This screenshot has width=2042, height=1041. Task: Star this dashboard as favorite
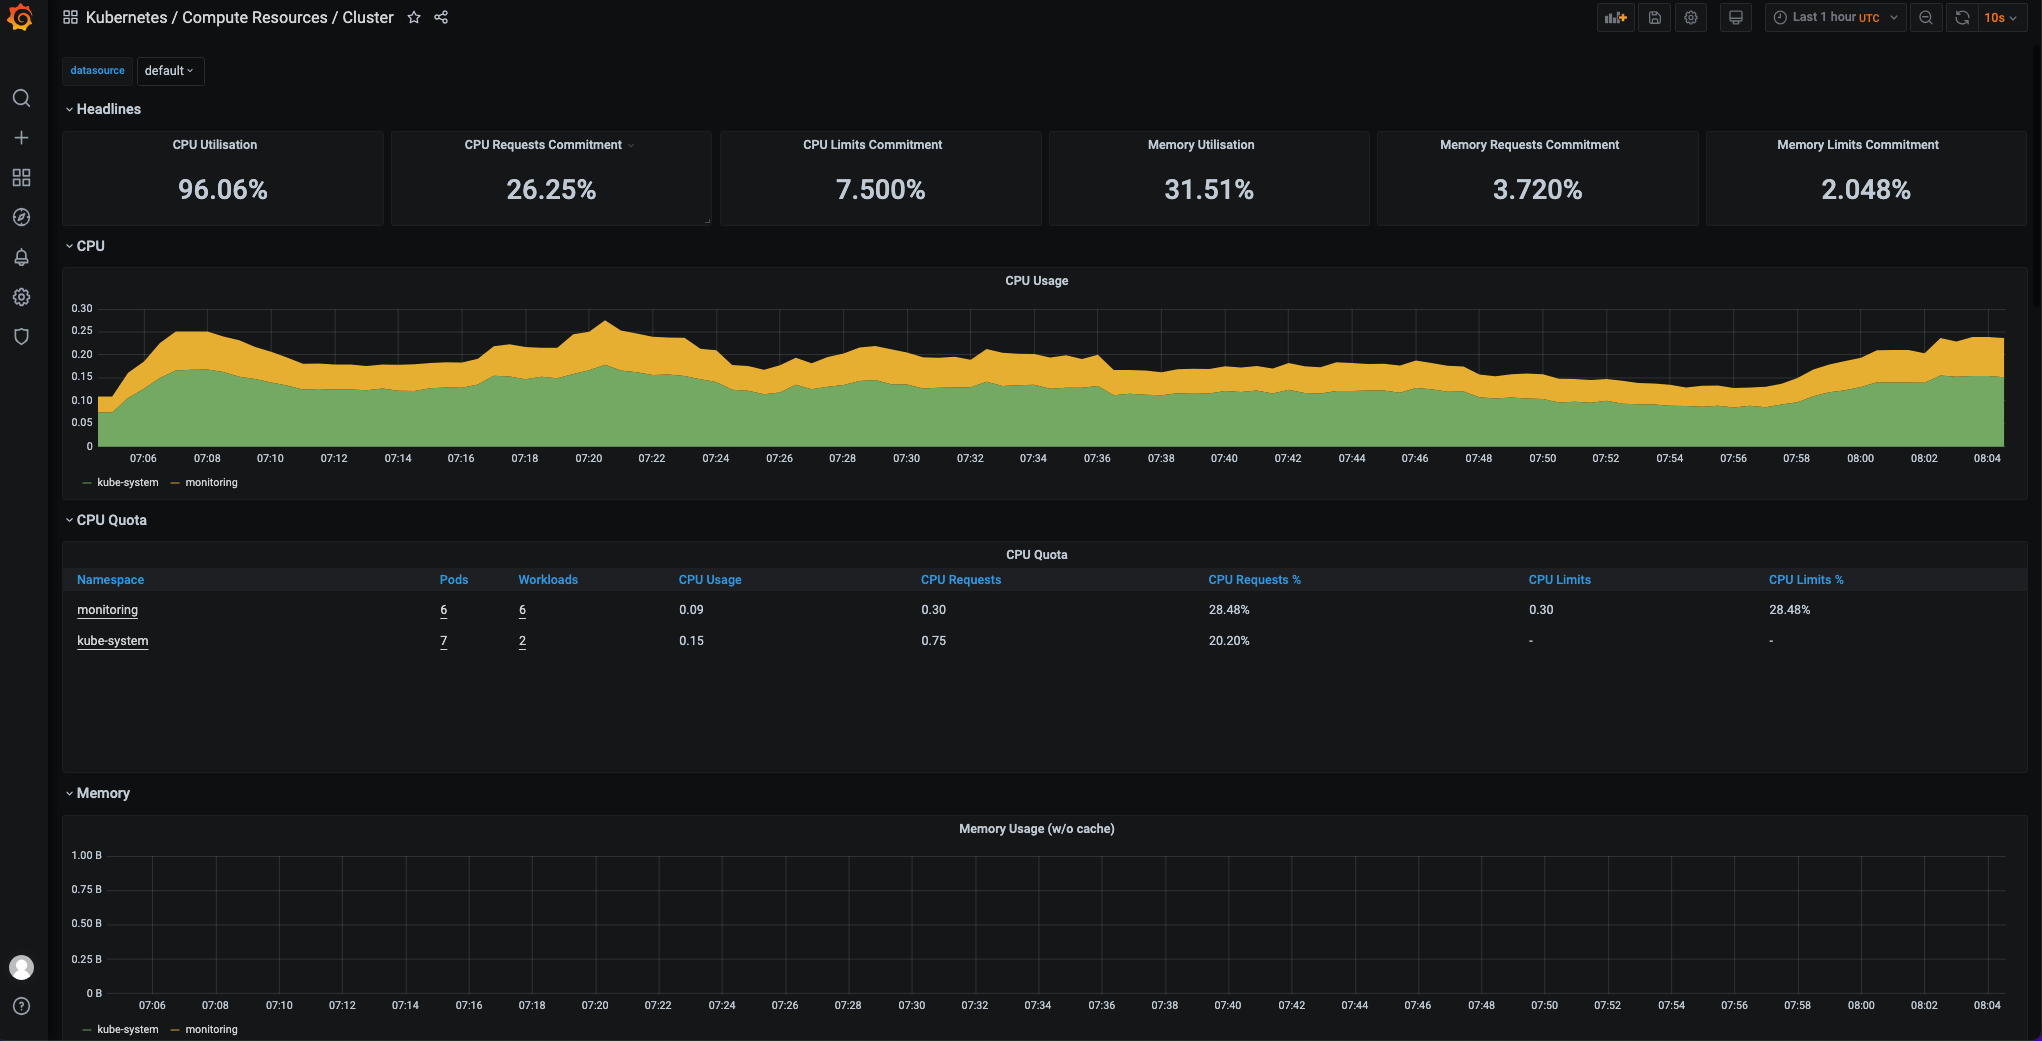414,18
